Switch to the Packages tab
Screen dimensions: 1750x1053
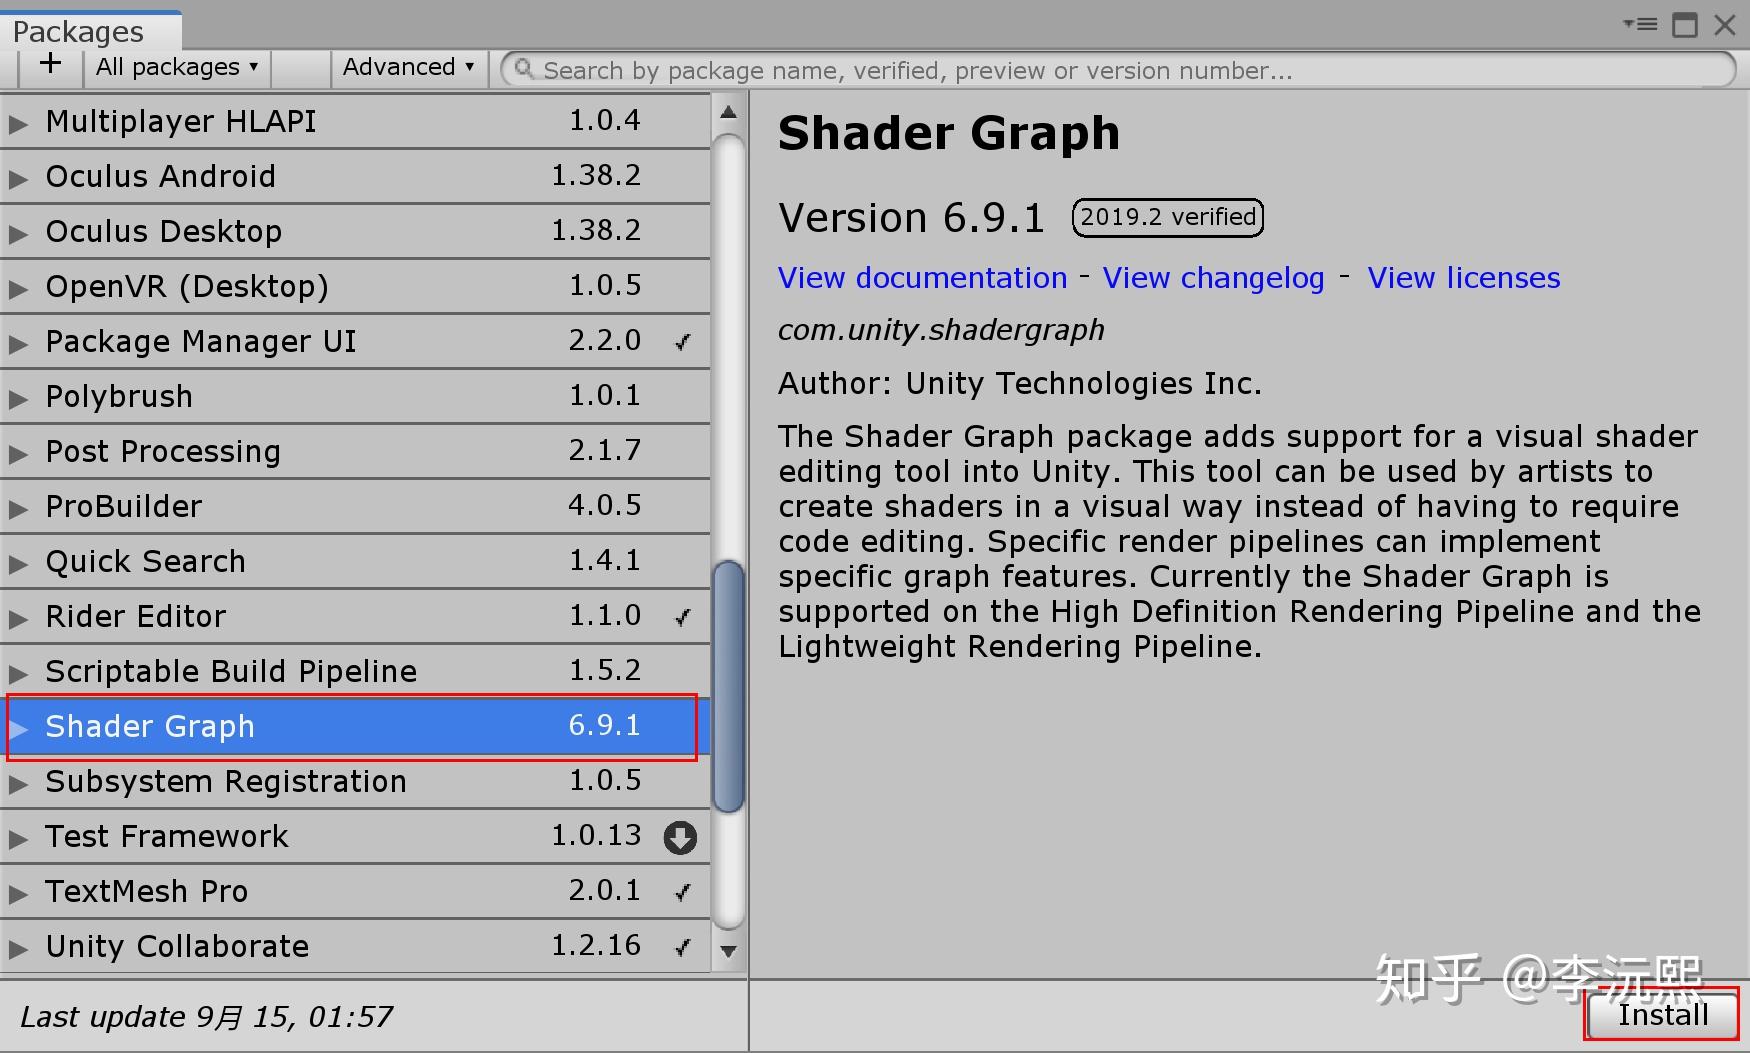[x=78, y=30]
